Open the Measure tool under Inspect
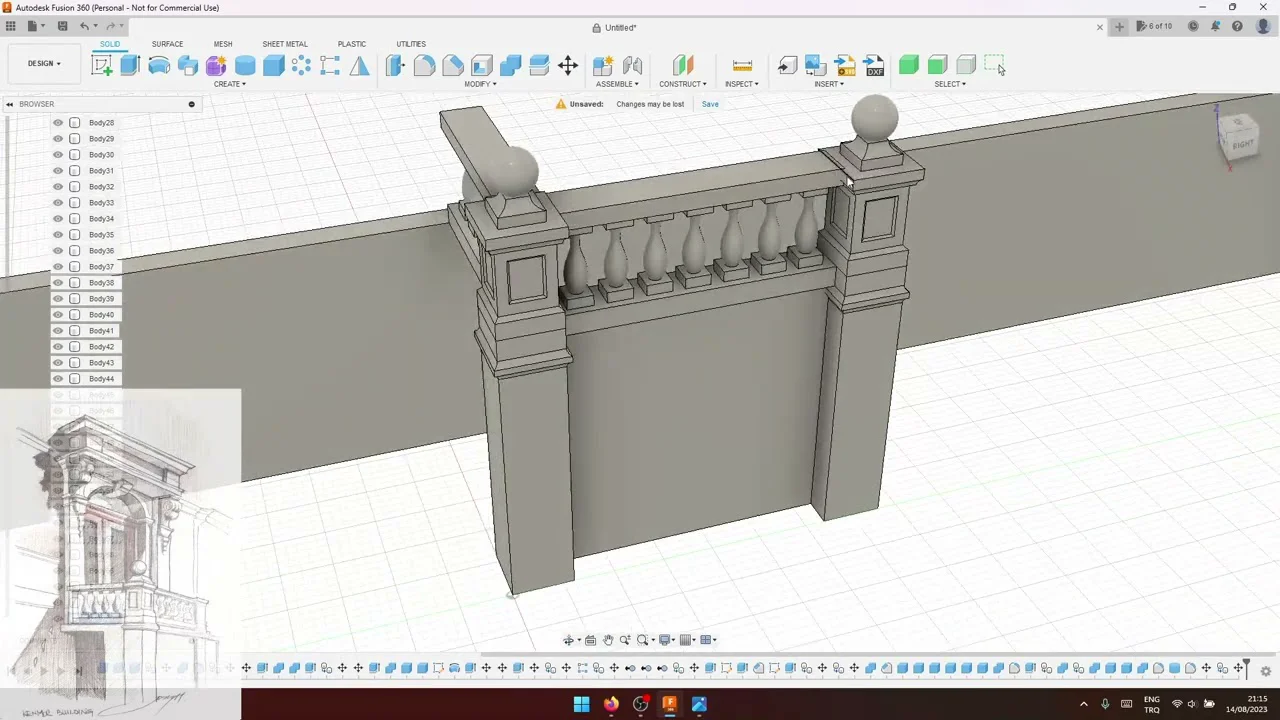 coord(742,66)
